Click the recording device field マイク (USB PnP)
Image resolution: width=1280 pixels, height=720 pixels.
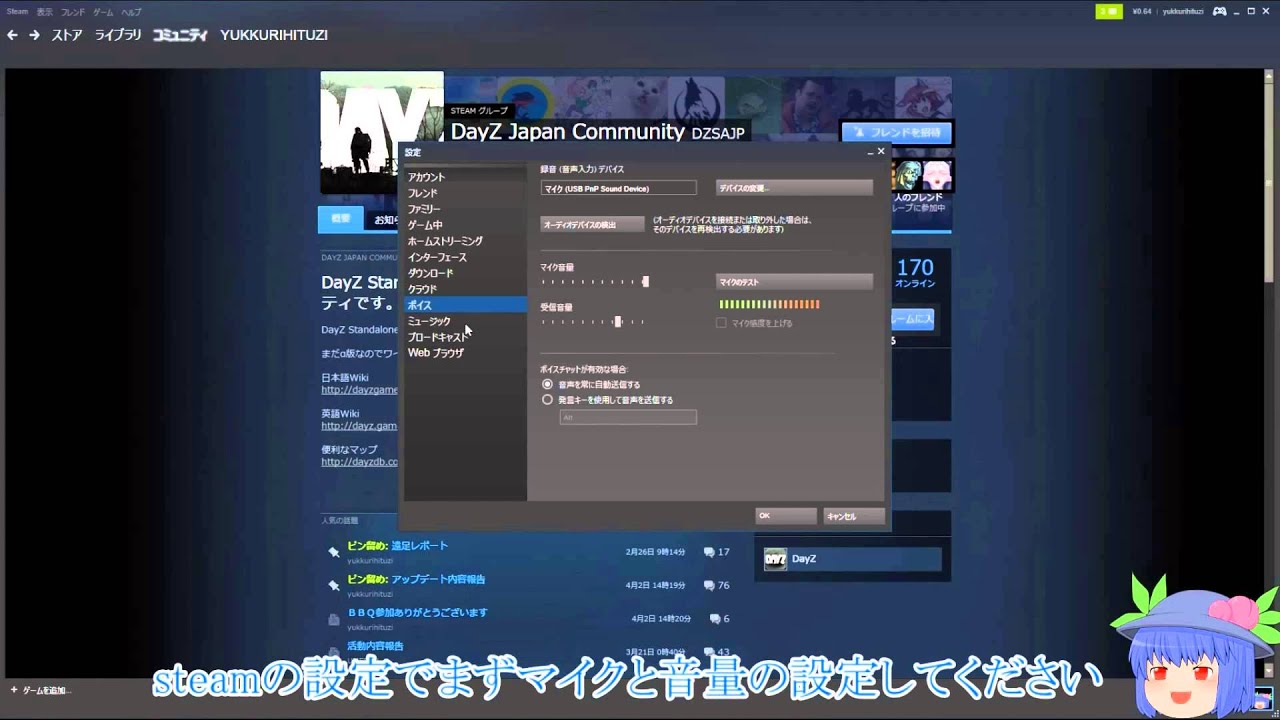point(618,188)
